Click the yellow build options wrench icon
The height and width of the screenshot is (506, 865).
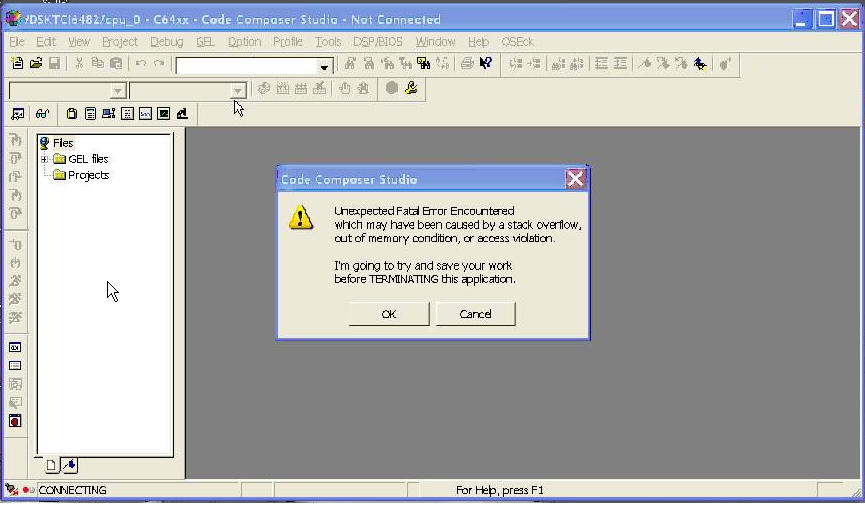click(x=410, y=88)
